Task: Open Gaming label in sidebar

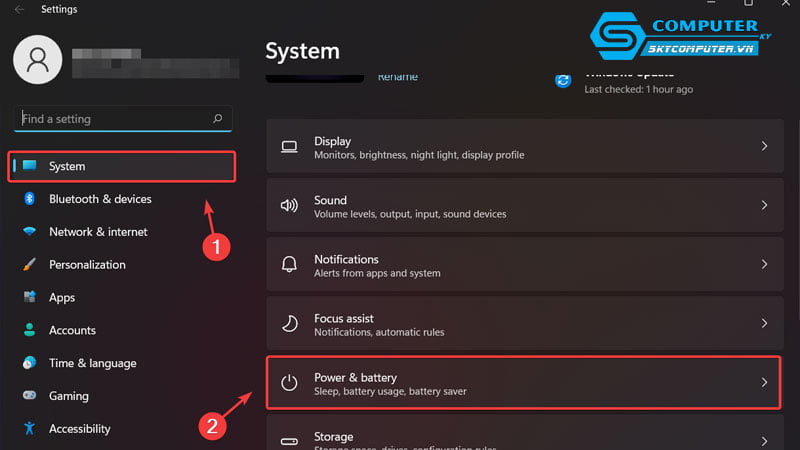Action: pyautogui.click(x=69, y=396)
